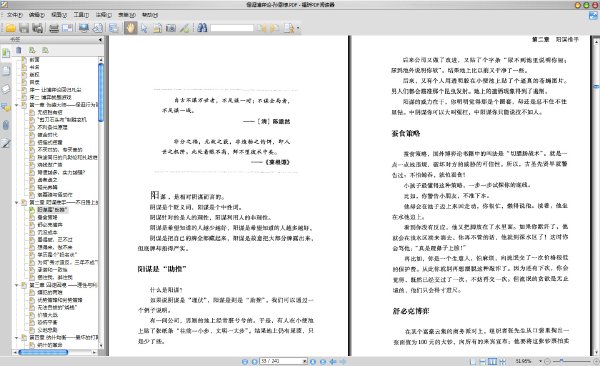600x366 pixels.
Task: Click the previous view blue arrow
Action: click(x=333, y=361)
